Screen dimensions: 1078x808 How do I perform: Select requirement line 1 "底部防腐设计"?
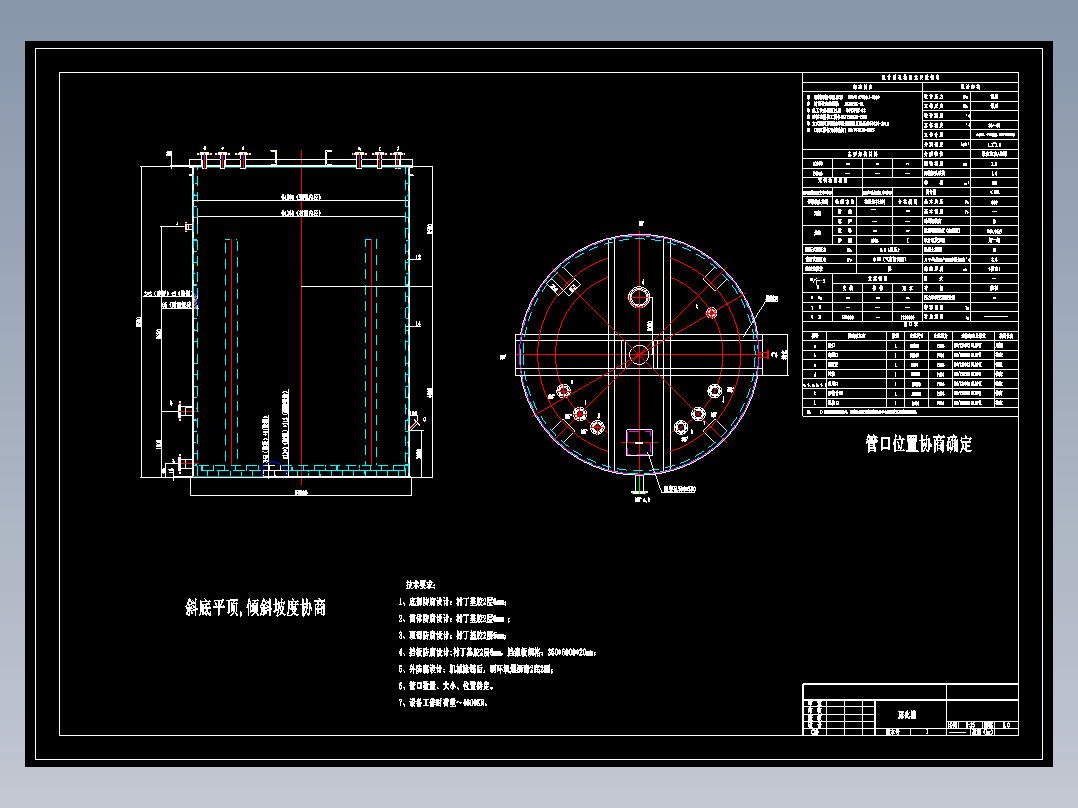(x=452, y=602)
